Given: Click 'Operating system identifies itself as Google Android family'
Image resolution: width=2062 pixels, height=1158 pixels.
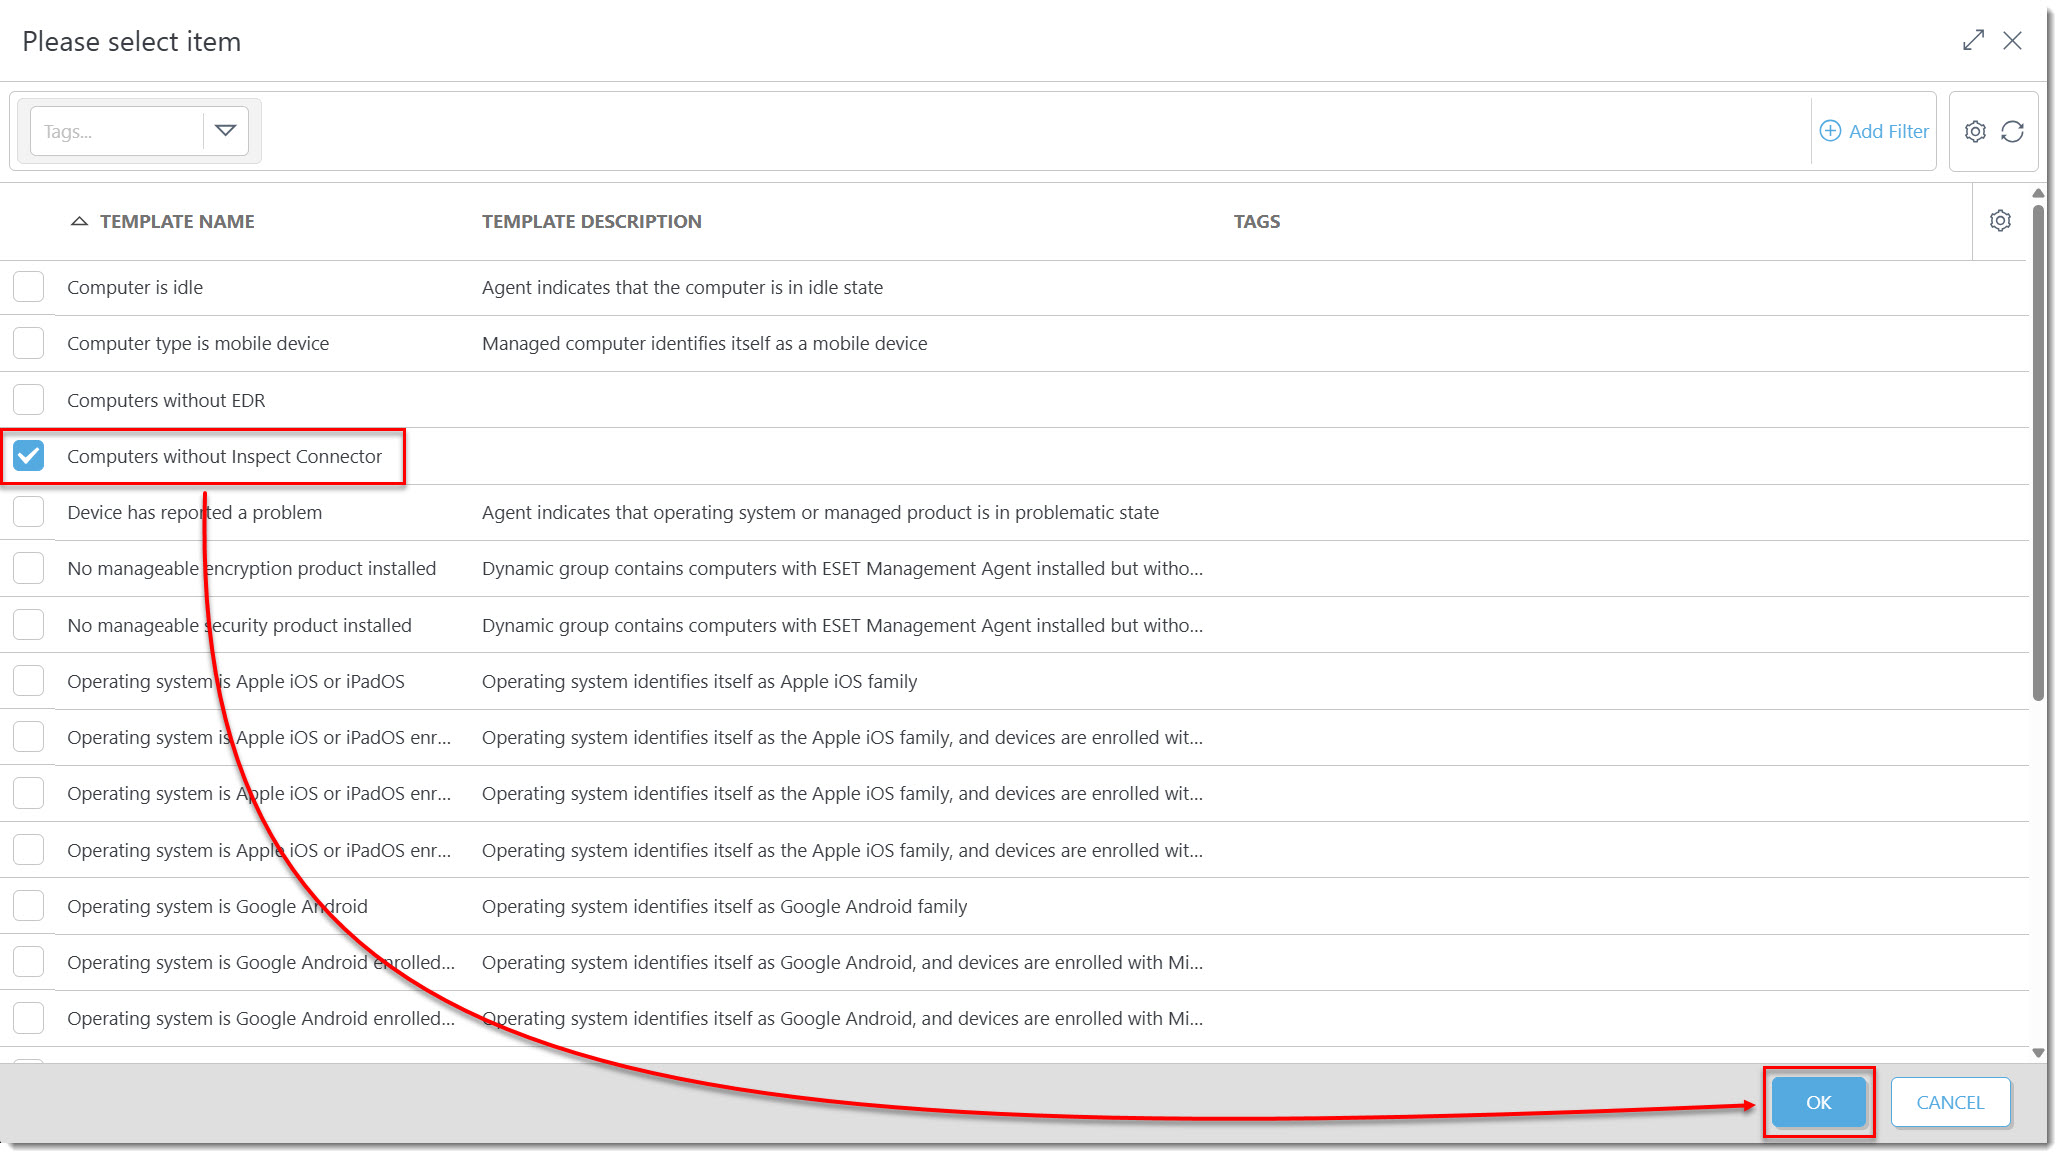Looking at the screenshot, I should pyautogui.click(x=724, y=906).
